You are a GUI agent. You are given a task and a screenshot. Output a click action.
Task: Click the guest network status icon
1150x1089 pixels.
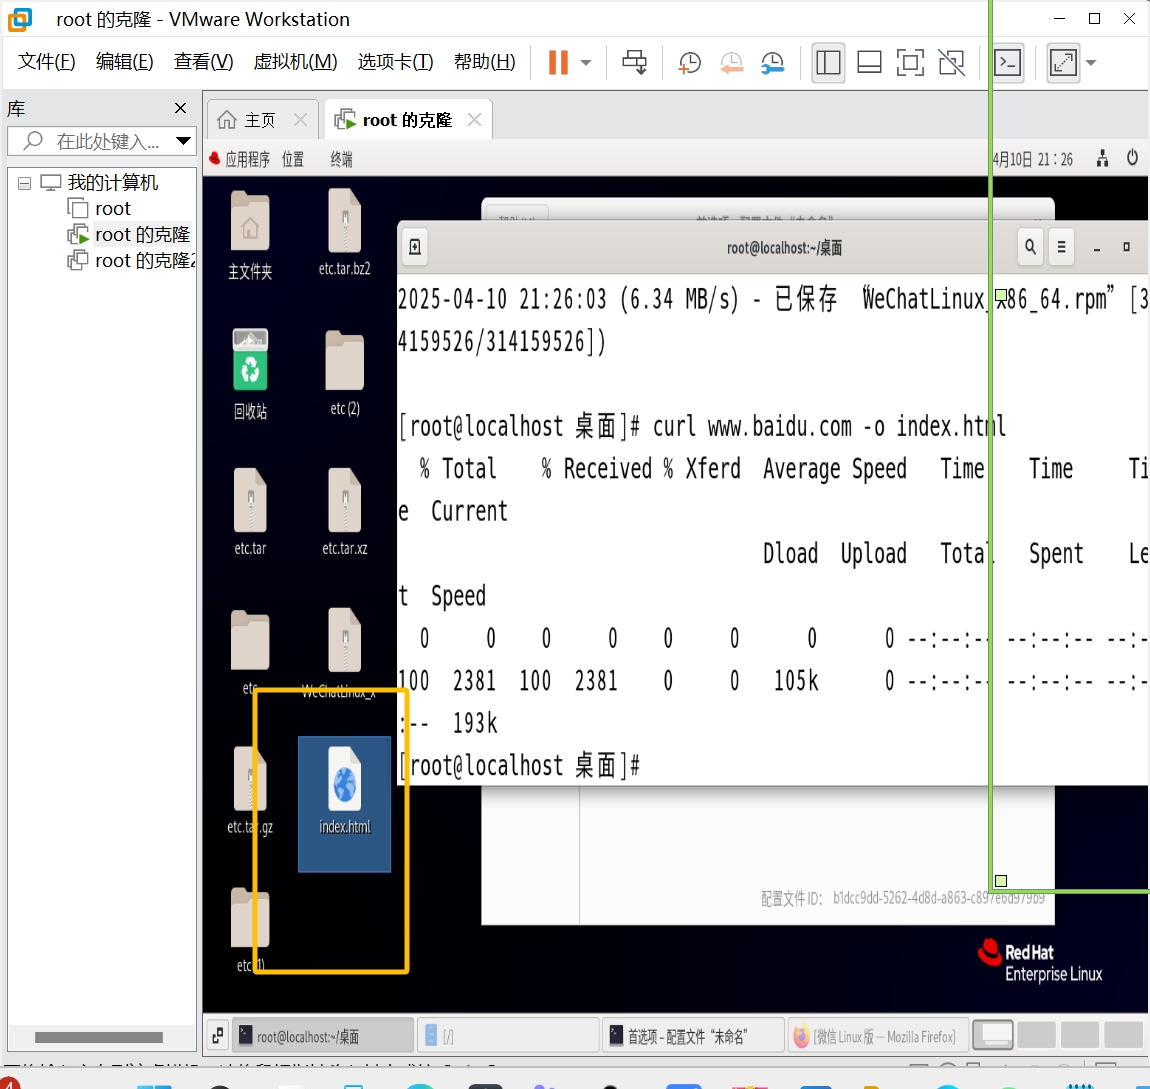coord(1102,158)
